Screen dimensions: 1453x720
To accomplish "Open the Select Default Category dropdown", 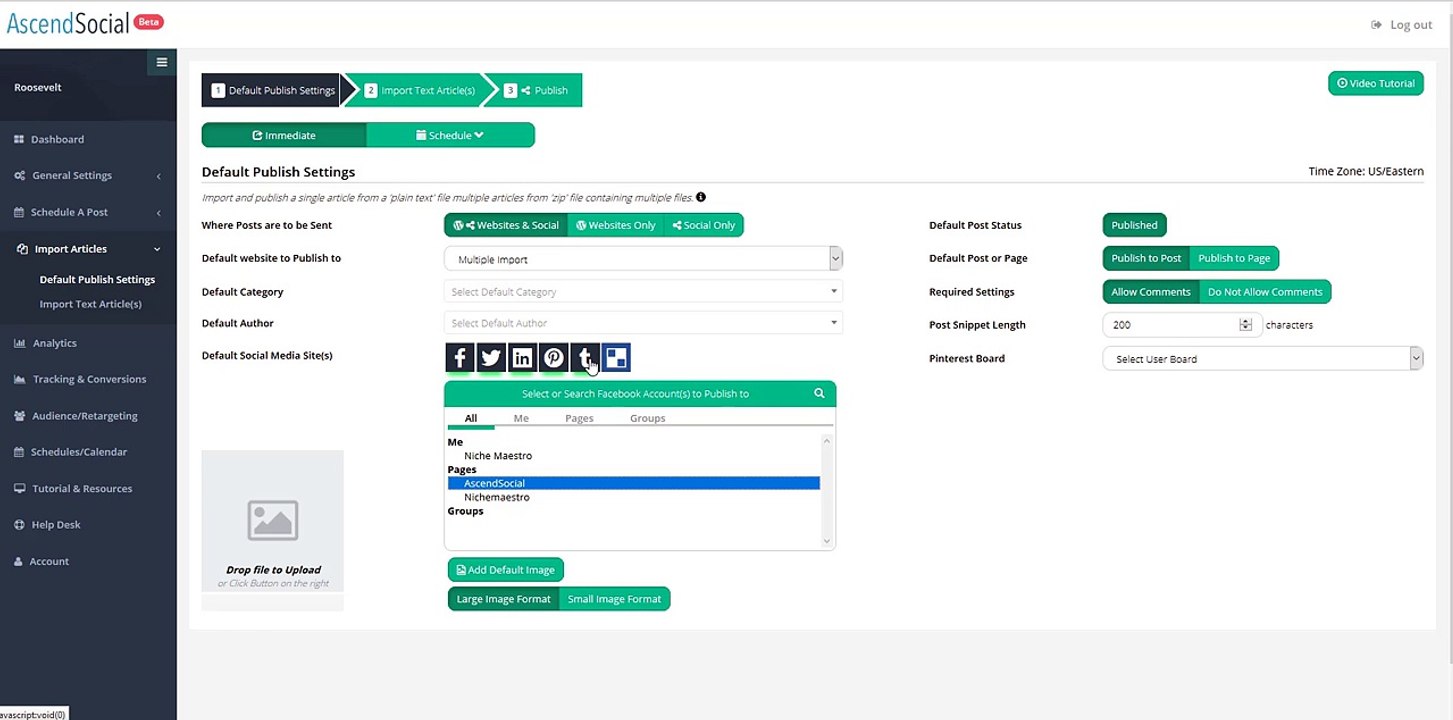I will (x=643, y=292).
